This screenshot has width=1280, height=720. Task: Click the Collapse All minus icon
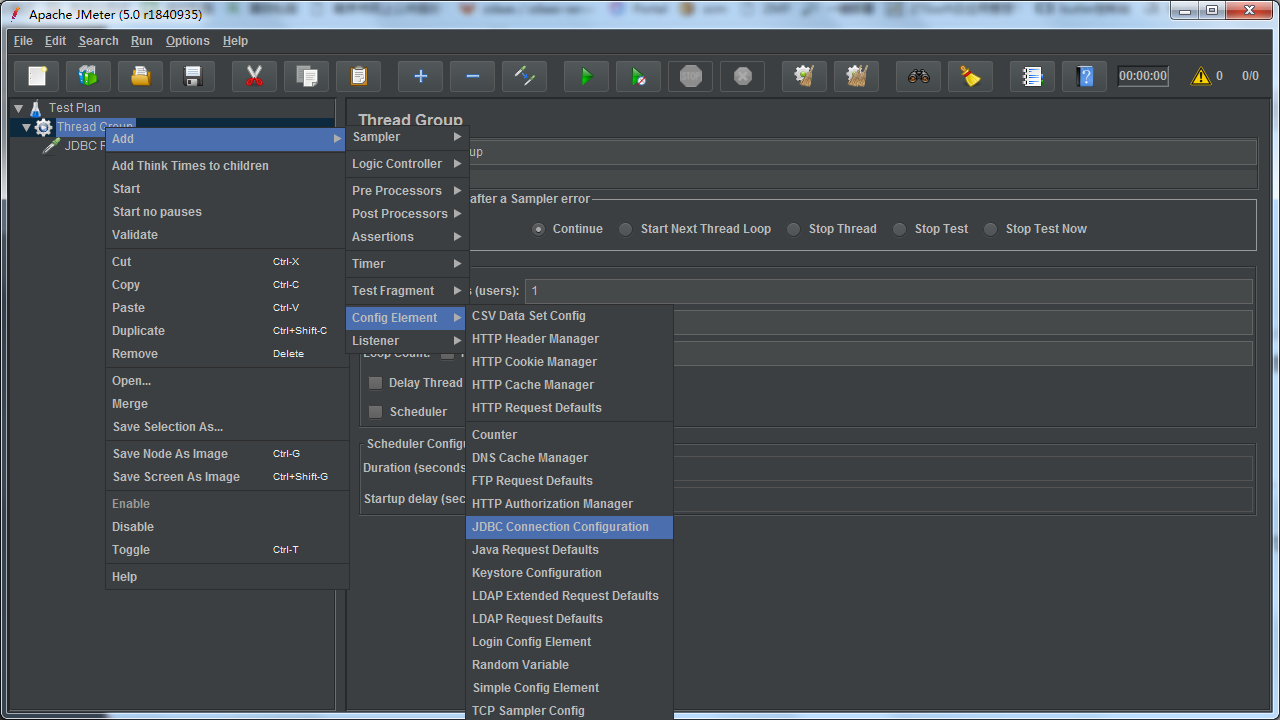(473, 76)
